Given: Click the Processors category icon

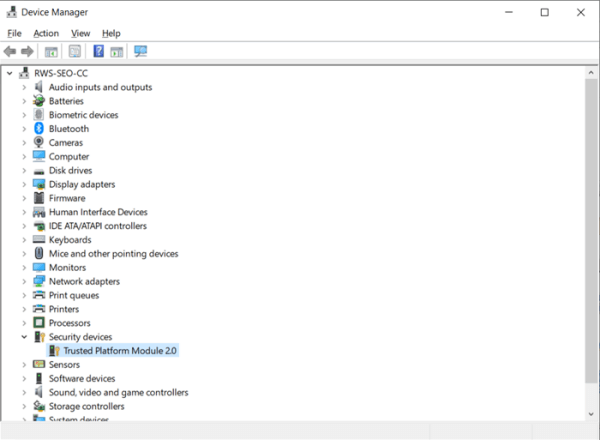Looking at the screenshot, I should pyautogui.click(x=39, y=323).
